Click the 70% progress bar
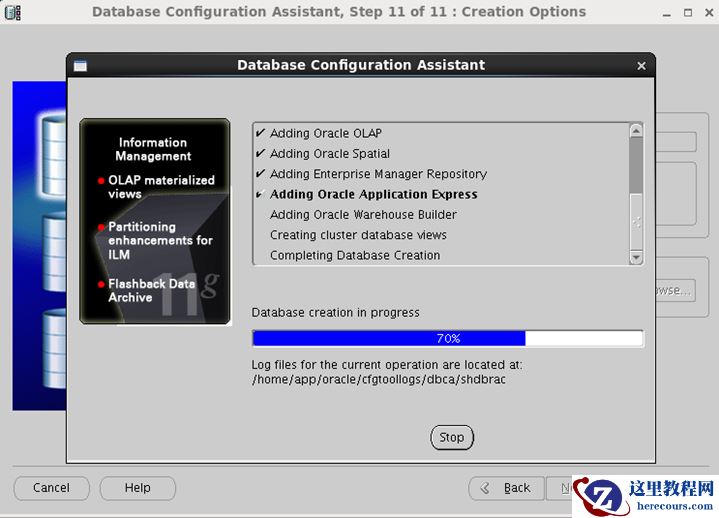The width and height of the screenshot is (719, 518). [448, 338]
